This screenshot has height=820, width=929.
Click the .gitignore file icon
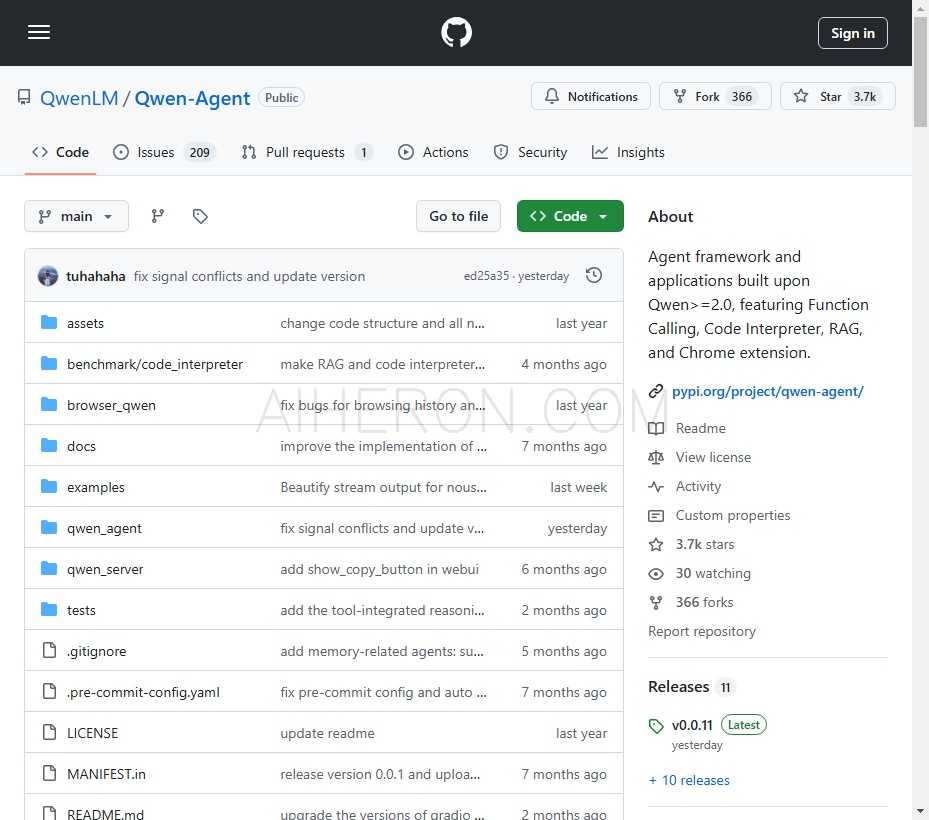coord(50,650)
